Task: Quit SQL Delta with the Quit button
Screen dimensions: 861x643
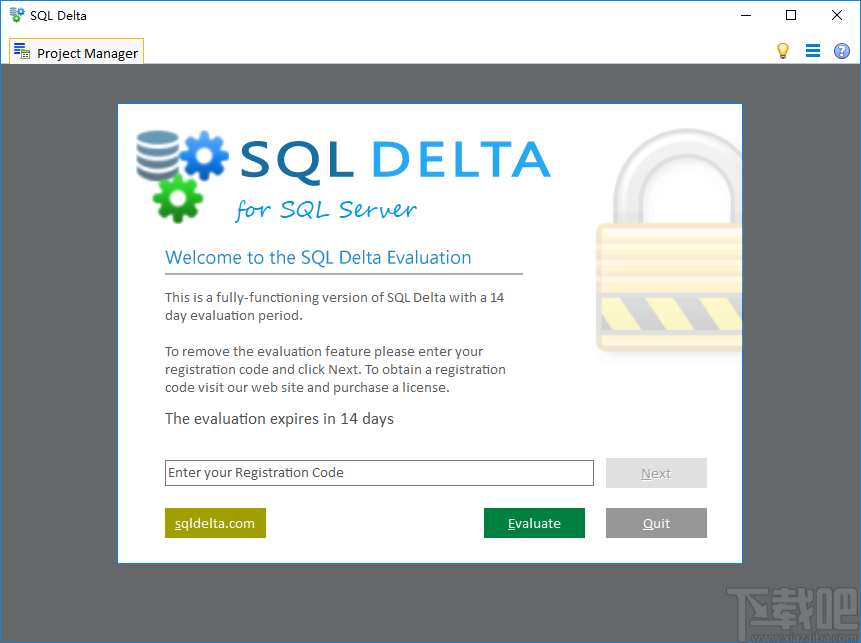Action: coord(656,523)
